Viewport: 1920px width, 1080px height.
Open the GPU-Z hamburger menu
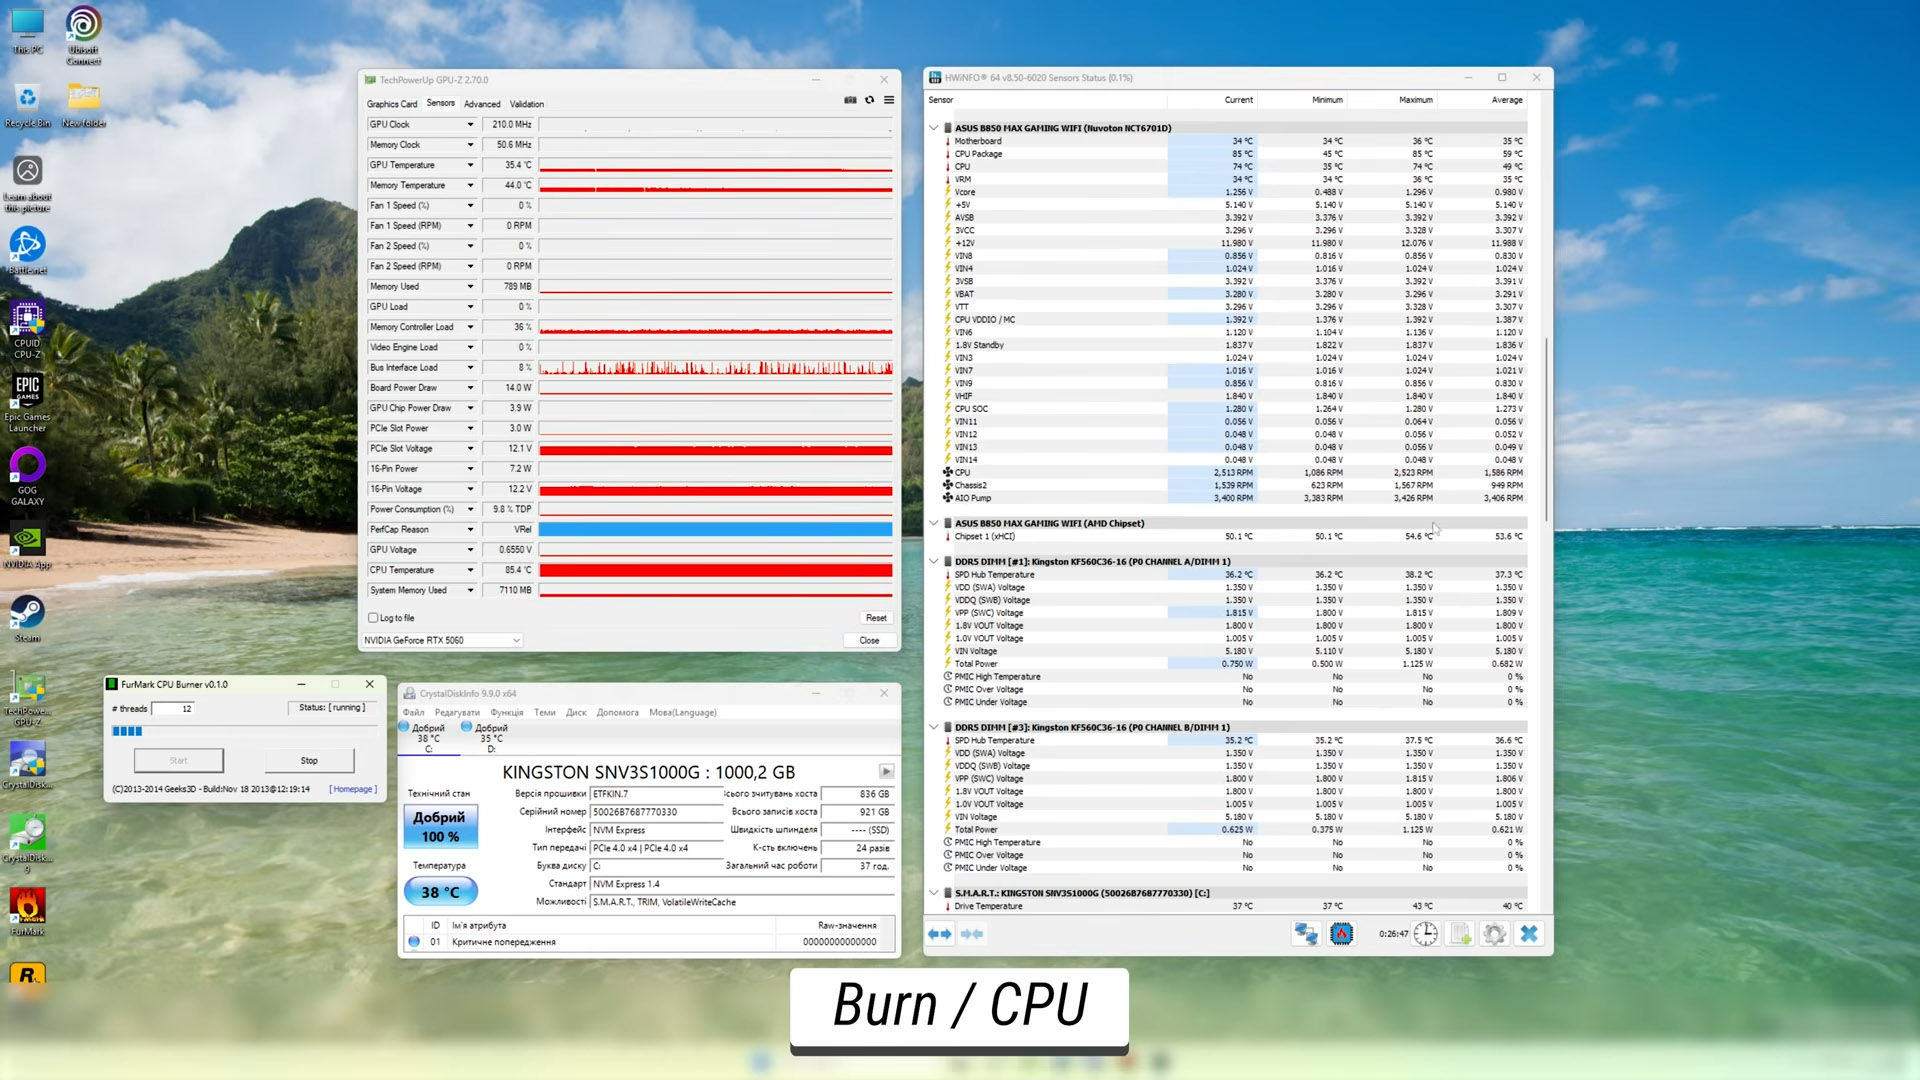889,100
